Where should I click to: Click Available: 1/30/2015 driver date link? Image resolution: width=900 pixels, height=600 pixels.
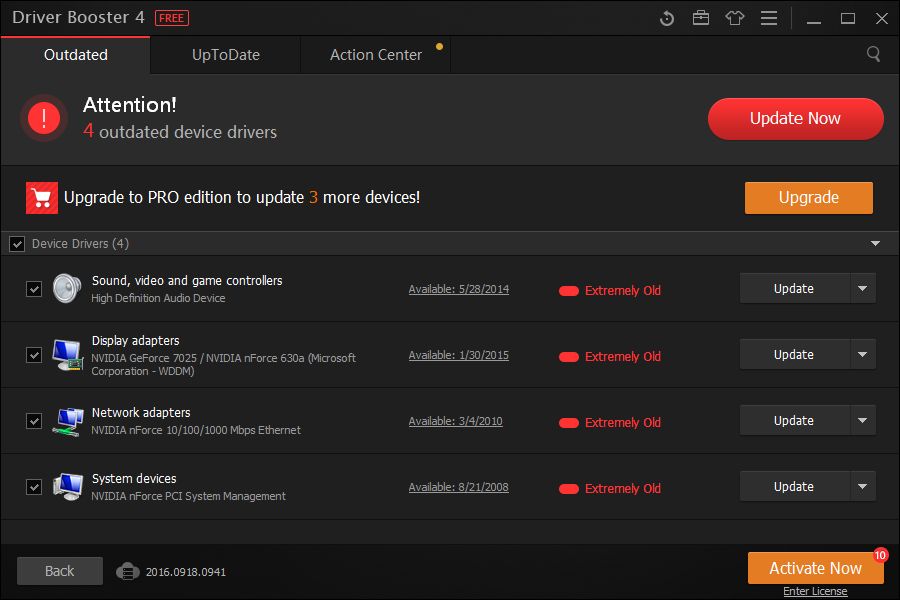459,355
